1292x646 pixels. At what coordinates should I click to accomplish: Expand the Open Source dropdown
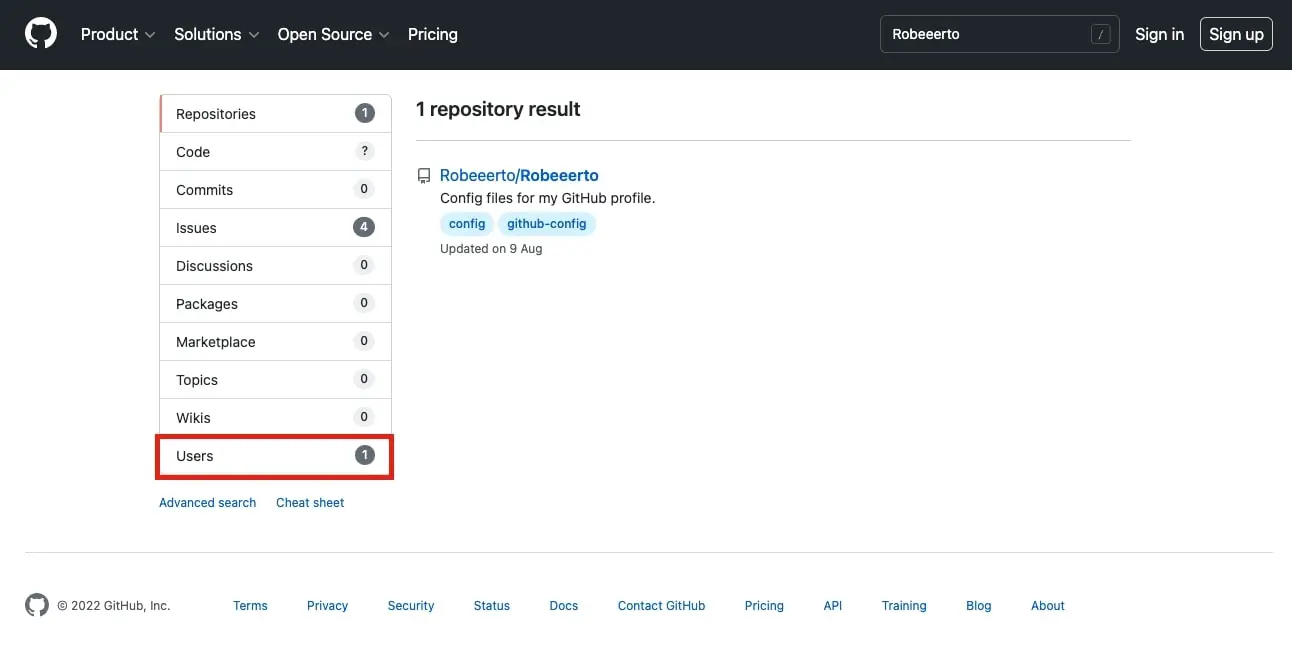pyautogui.click(x=333, y=34)
